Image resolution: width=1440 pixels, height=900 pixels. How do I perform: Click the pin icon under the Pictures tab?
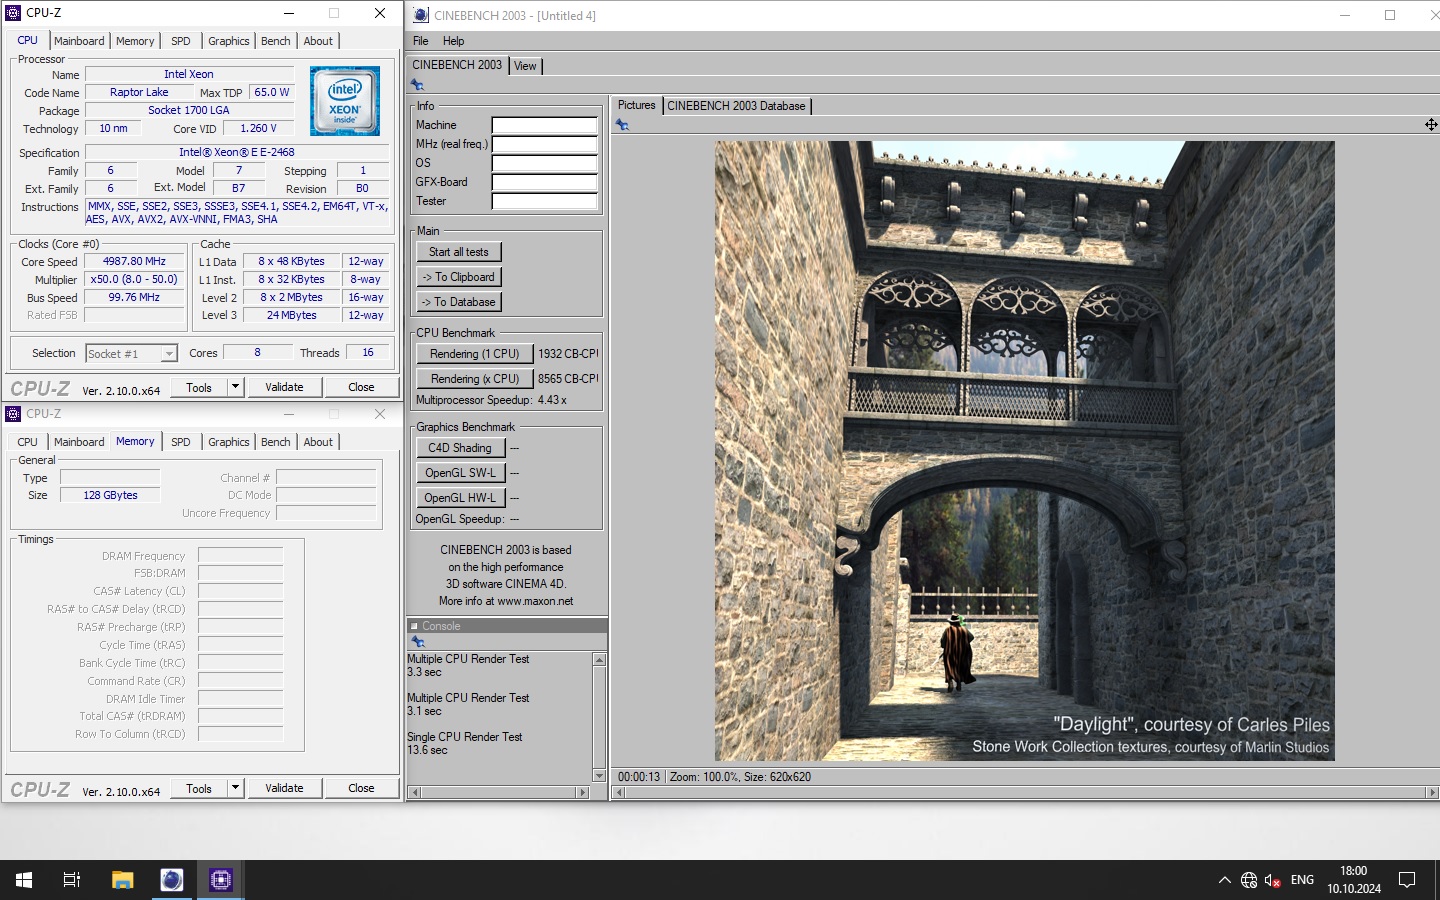coord(622,125)
